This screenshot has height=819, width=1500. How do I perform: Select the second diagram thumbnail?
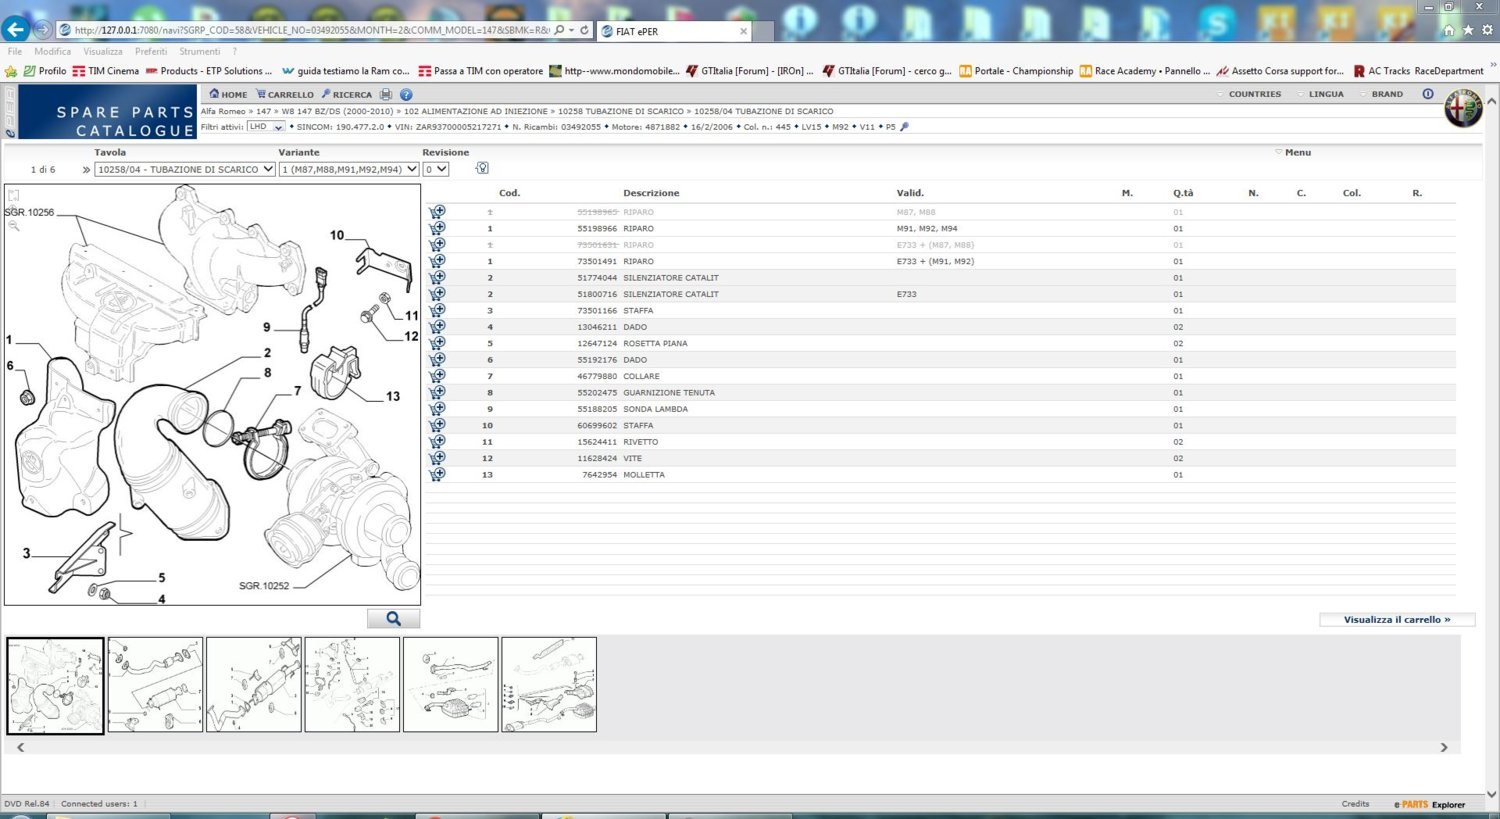[x=155, y=685]
